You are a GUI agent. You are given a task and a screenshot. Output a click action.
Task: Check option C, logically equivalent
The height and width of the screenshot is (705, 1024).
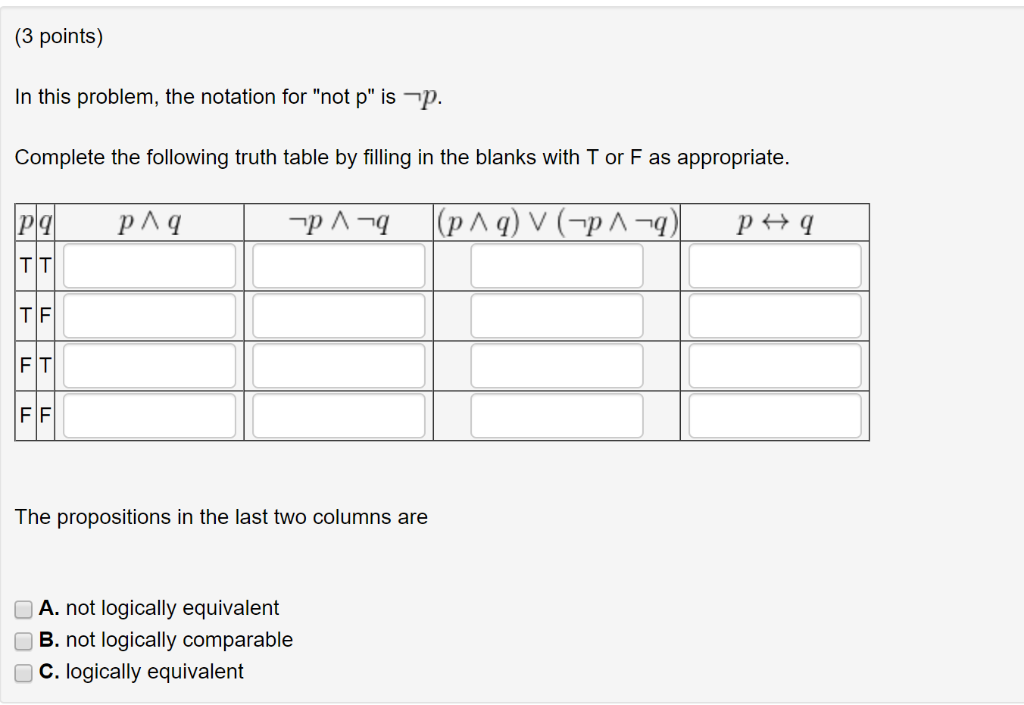pos(22,672)
